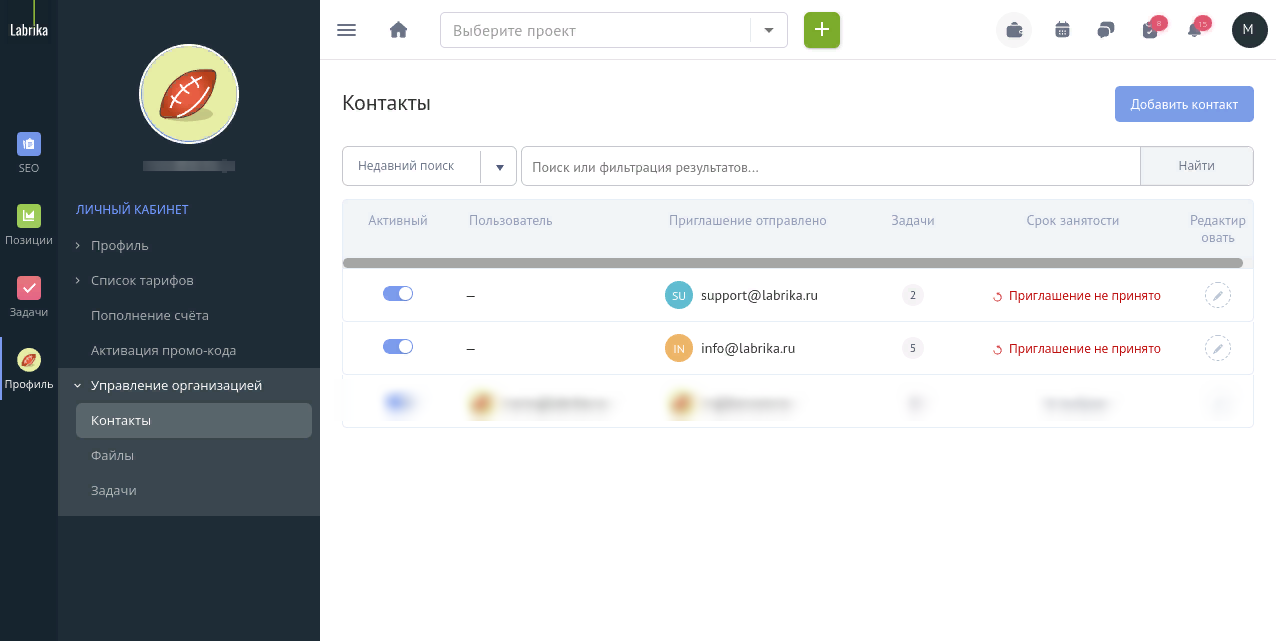Open the calendar icon in top bar

(x=1063, y=30)
